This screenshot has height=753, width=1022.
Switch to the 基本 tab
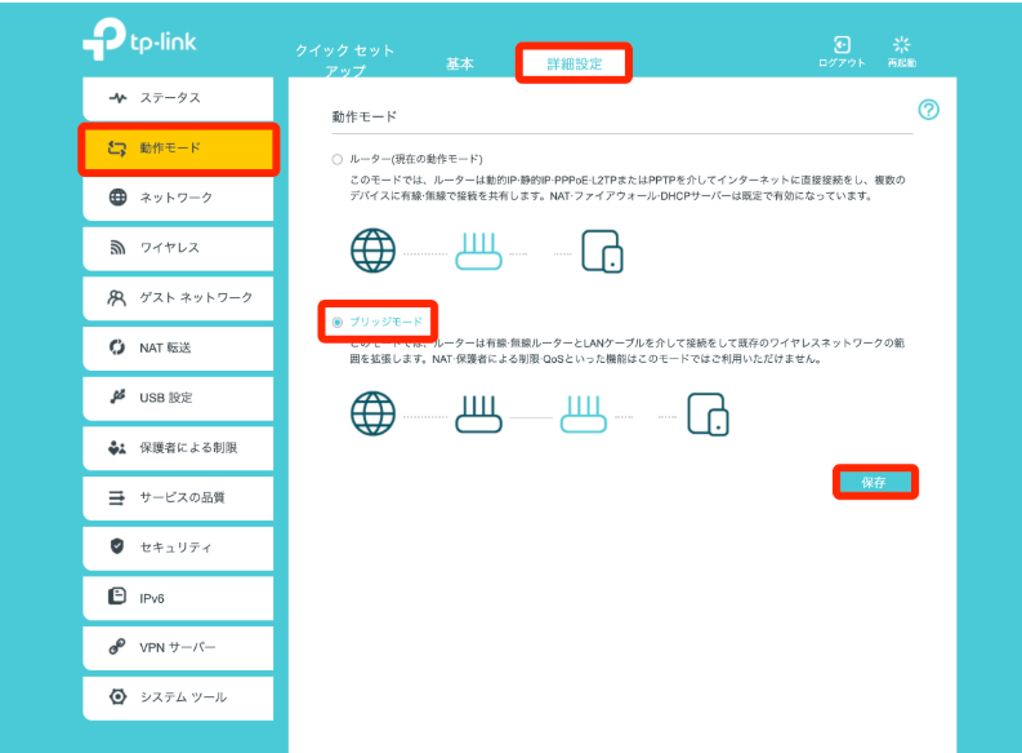(459, 62)
